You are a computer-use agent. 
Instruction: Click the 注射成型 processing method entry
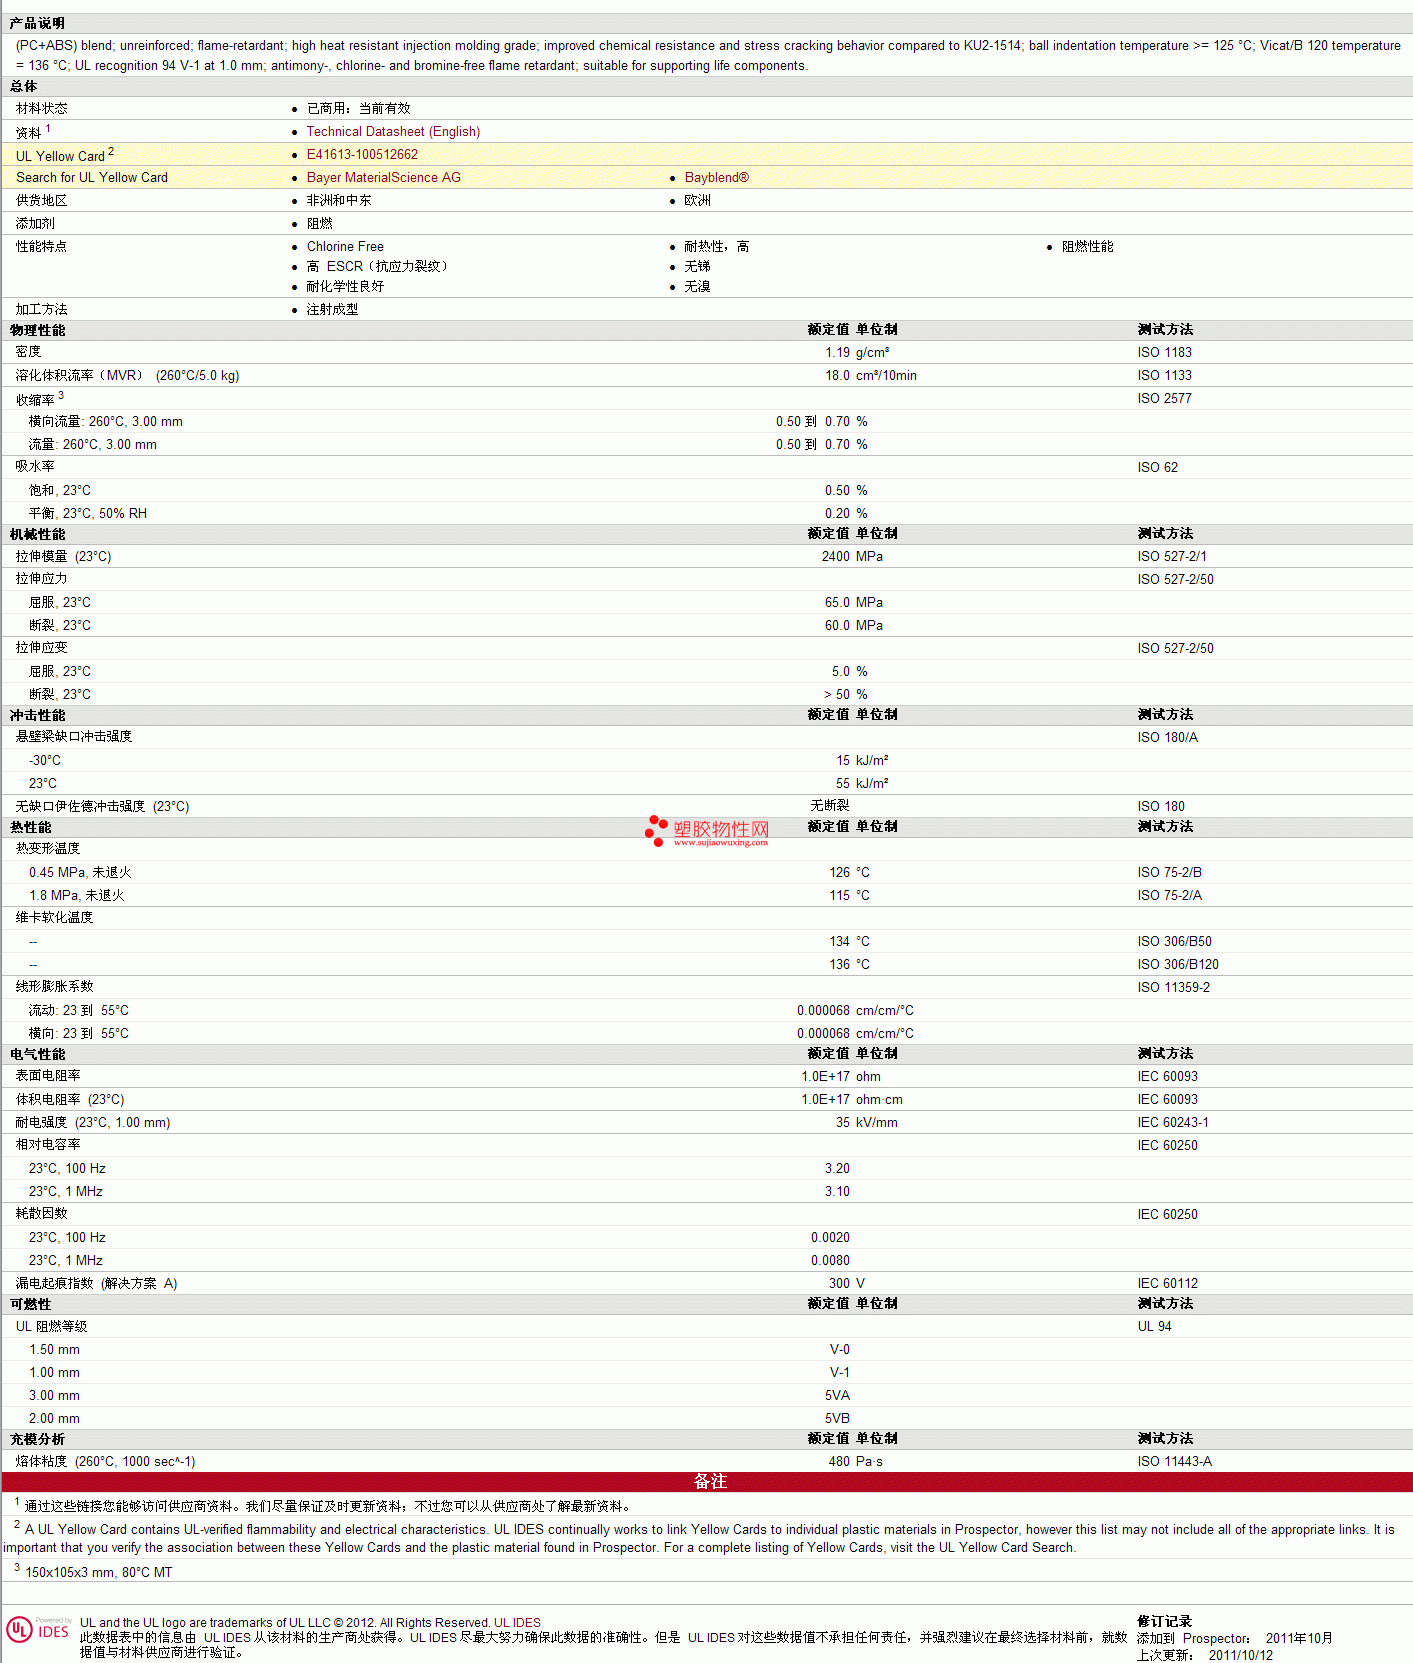pyautogui.click(x=332, y=309)
